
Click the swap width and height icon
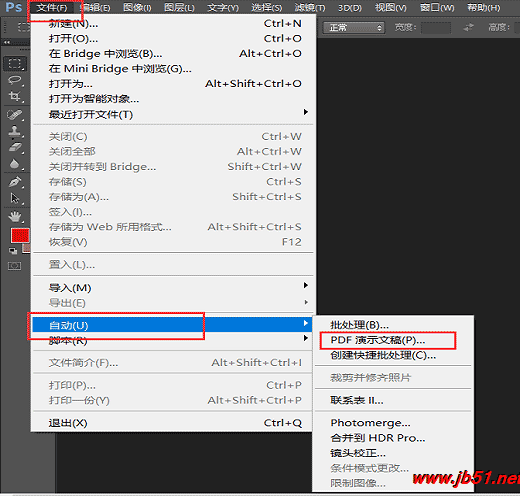coord(468,27)
